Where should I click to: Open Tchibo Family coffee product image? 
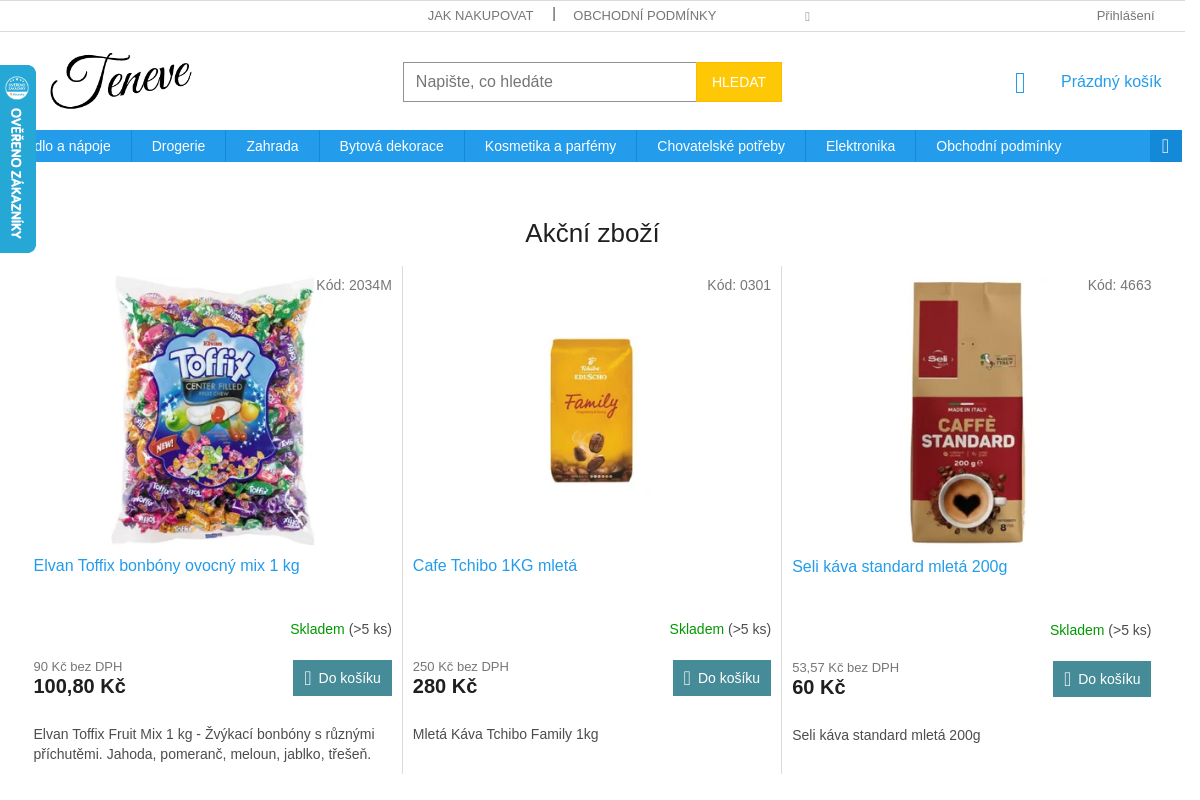[592, 411]
